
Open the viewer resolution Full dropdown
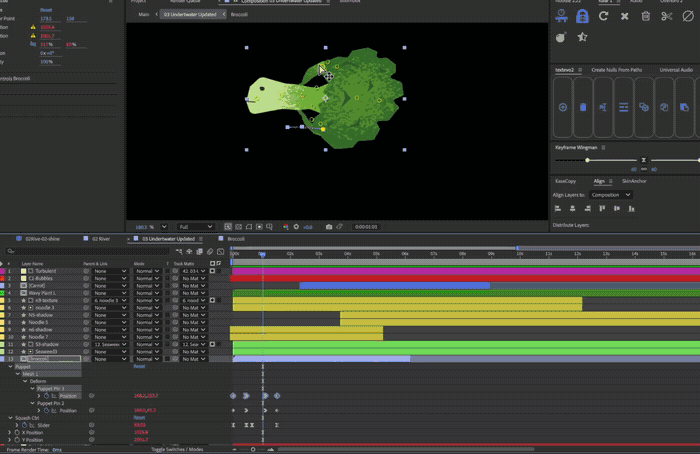pyautogui.click(x=196, y=227)
